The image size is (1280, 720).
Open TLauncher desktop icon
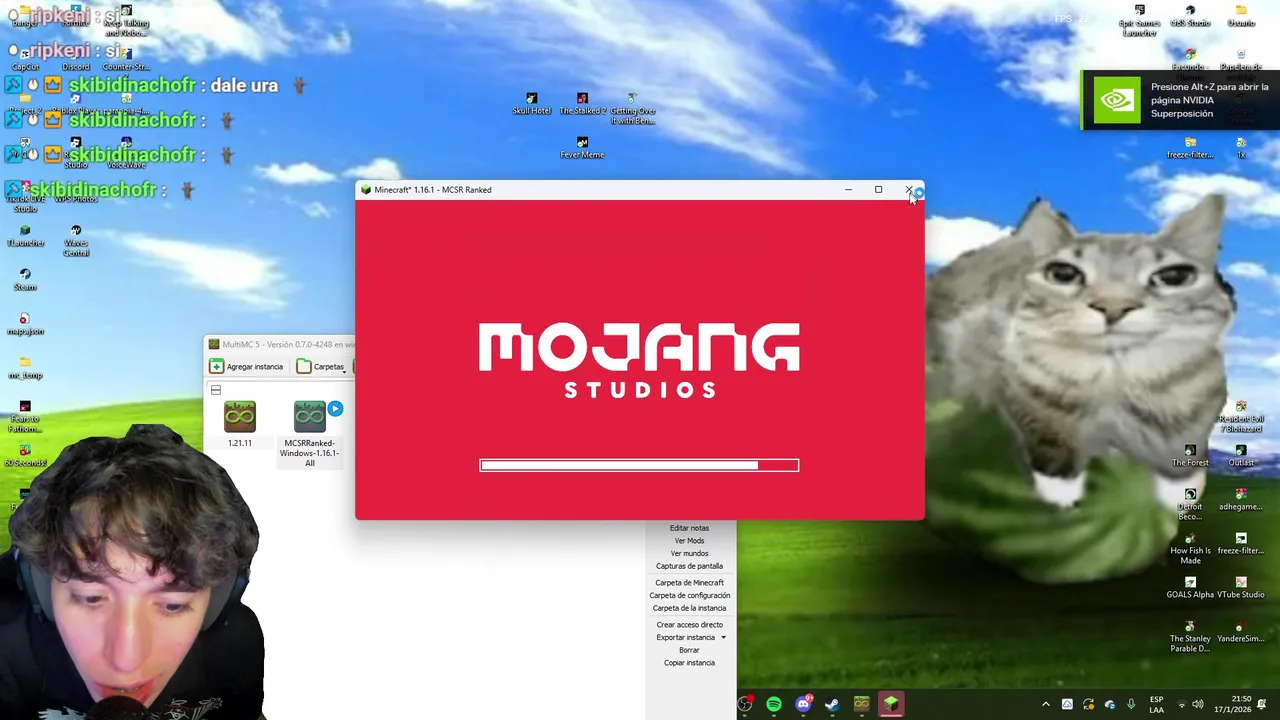tap(25, 236)
